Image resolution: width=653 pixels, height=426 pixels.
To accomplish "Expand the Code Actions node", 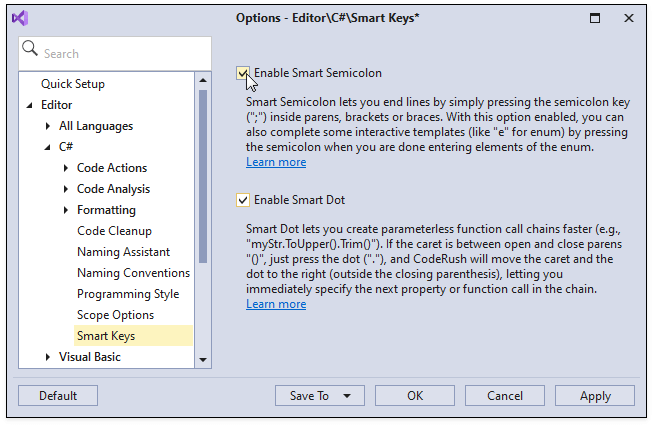I will pyautogui.click(x=66, y=168).
